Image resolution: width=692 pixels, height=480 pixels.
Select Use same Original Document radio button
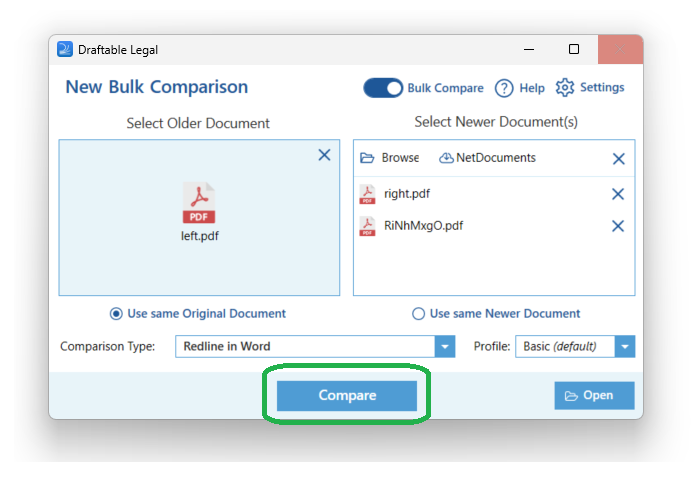pos(116,314)
